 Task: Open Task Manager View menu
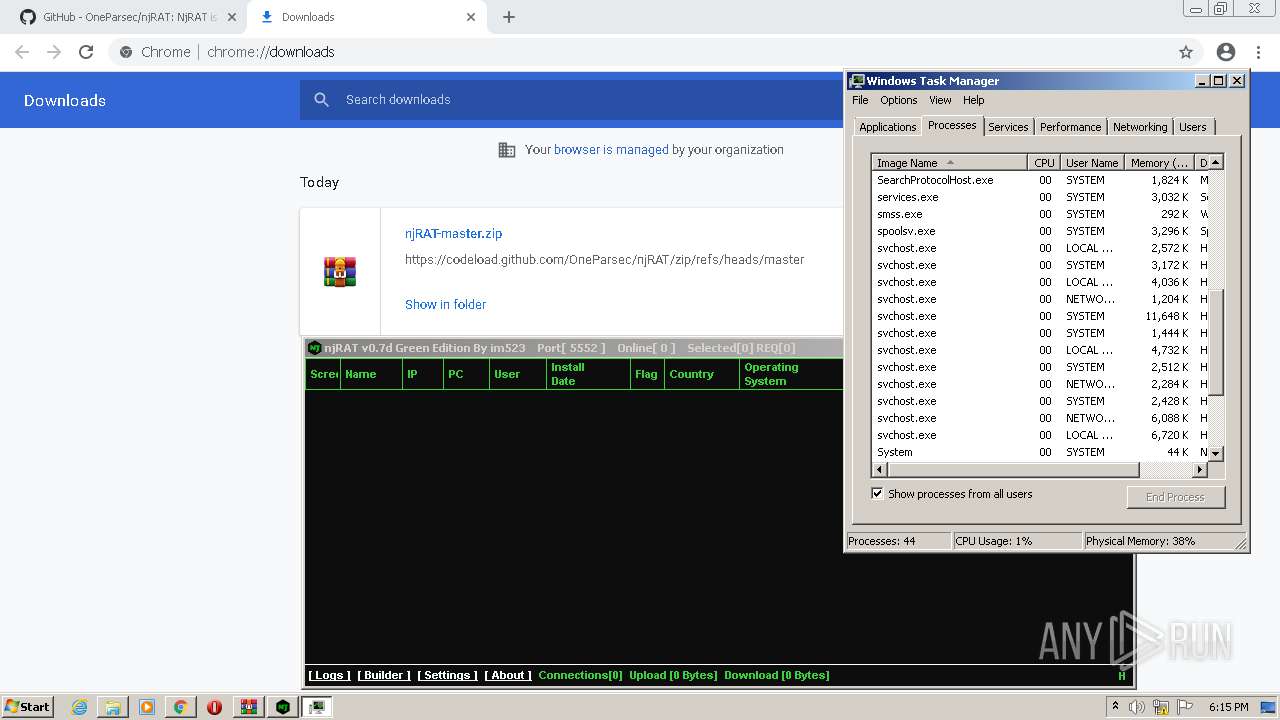[x=940, y=100]
